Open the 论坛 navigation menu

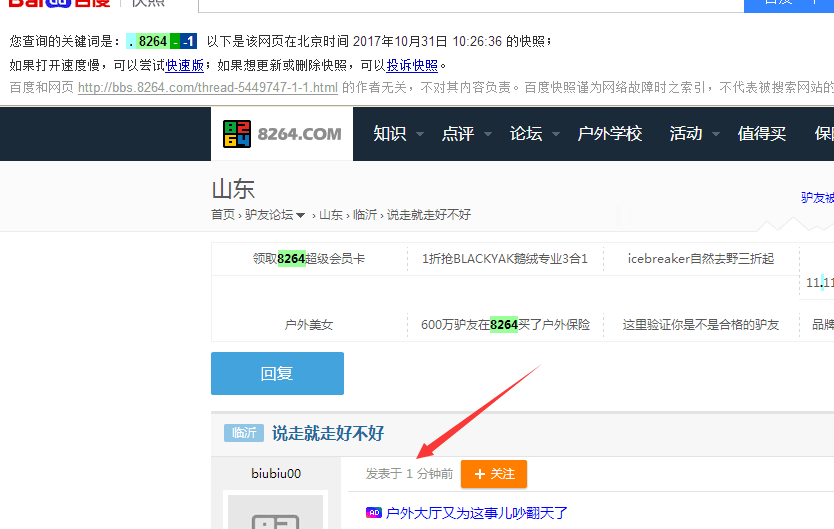526,133
